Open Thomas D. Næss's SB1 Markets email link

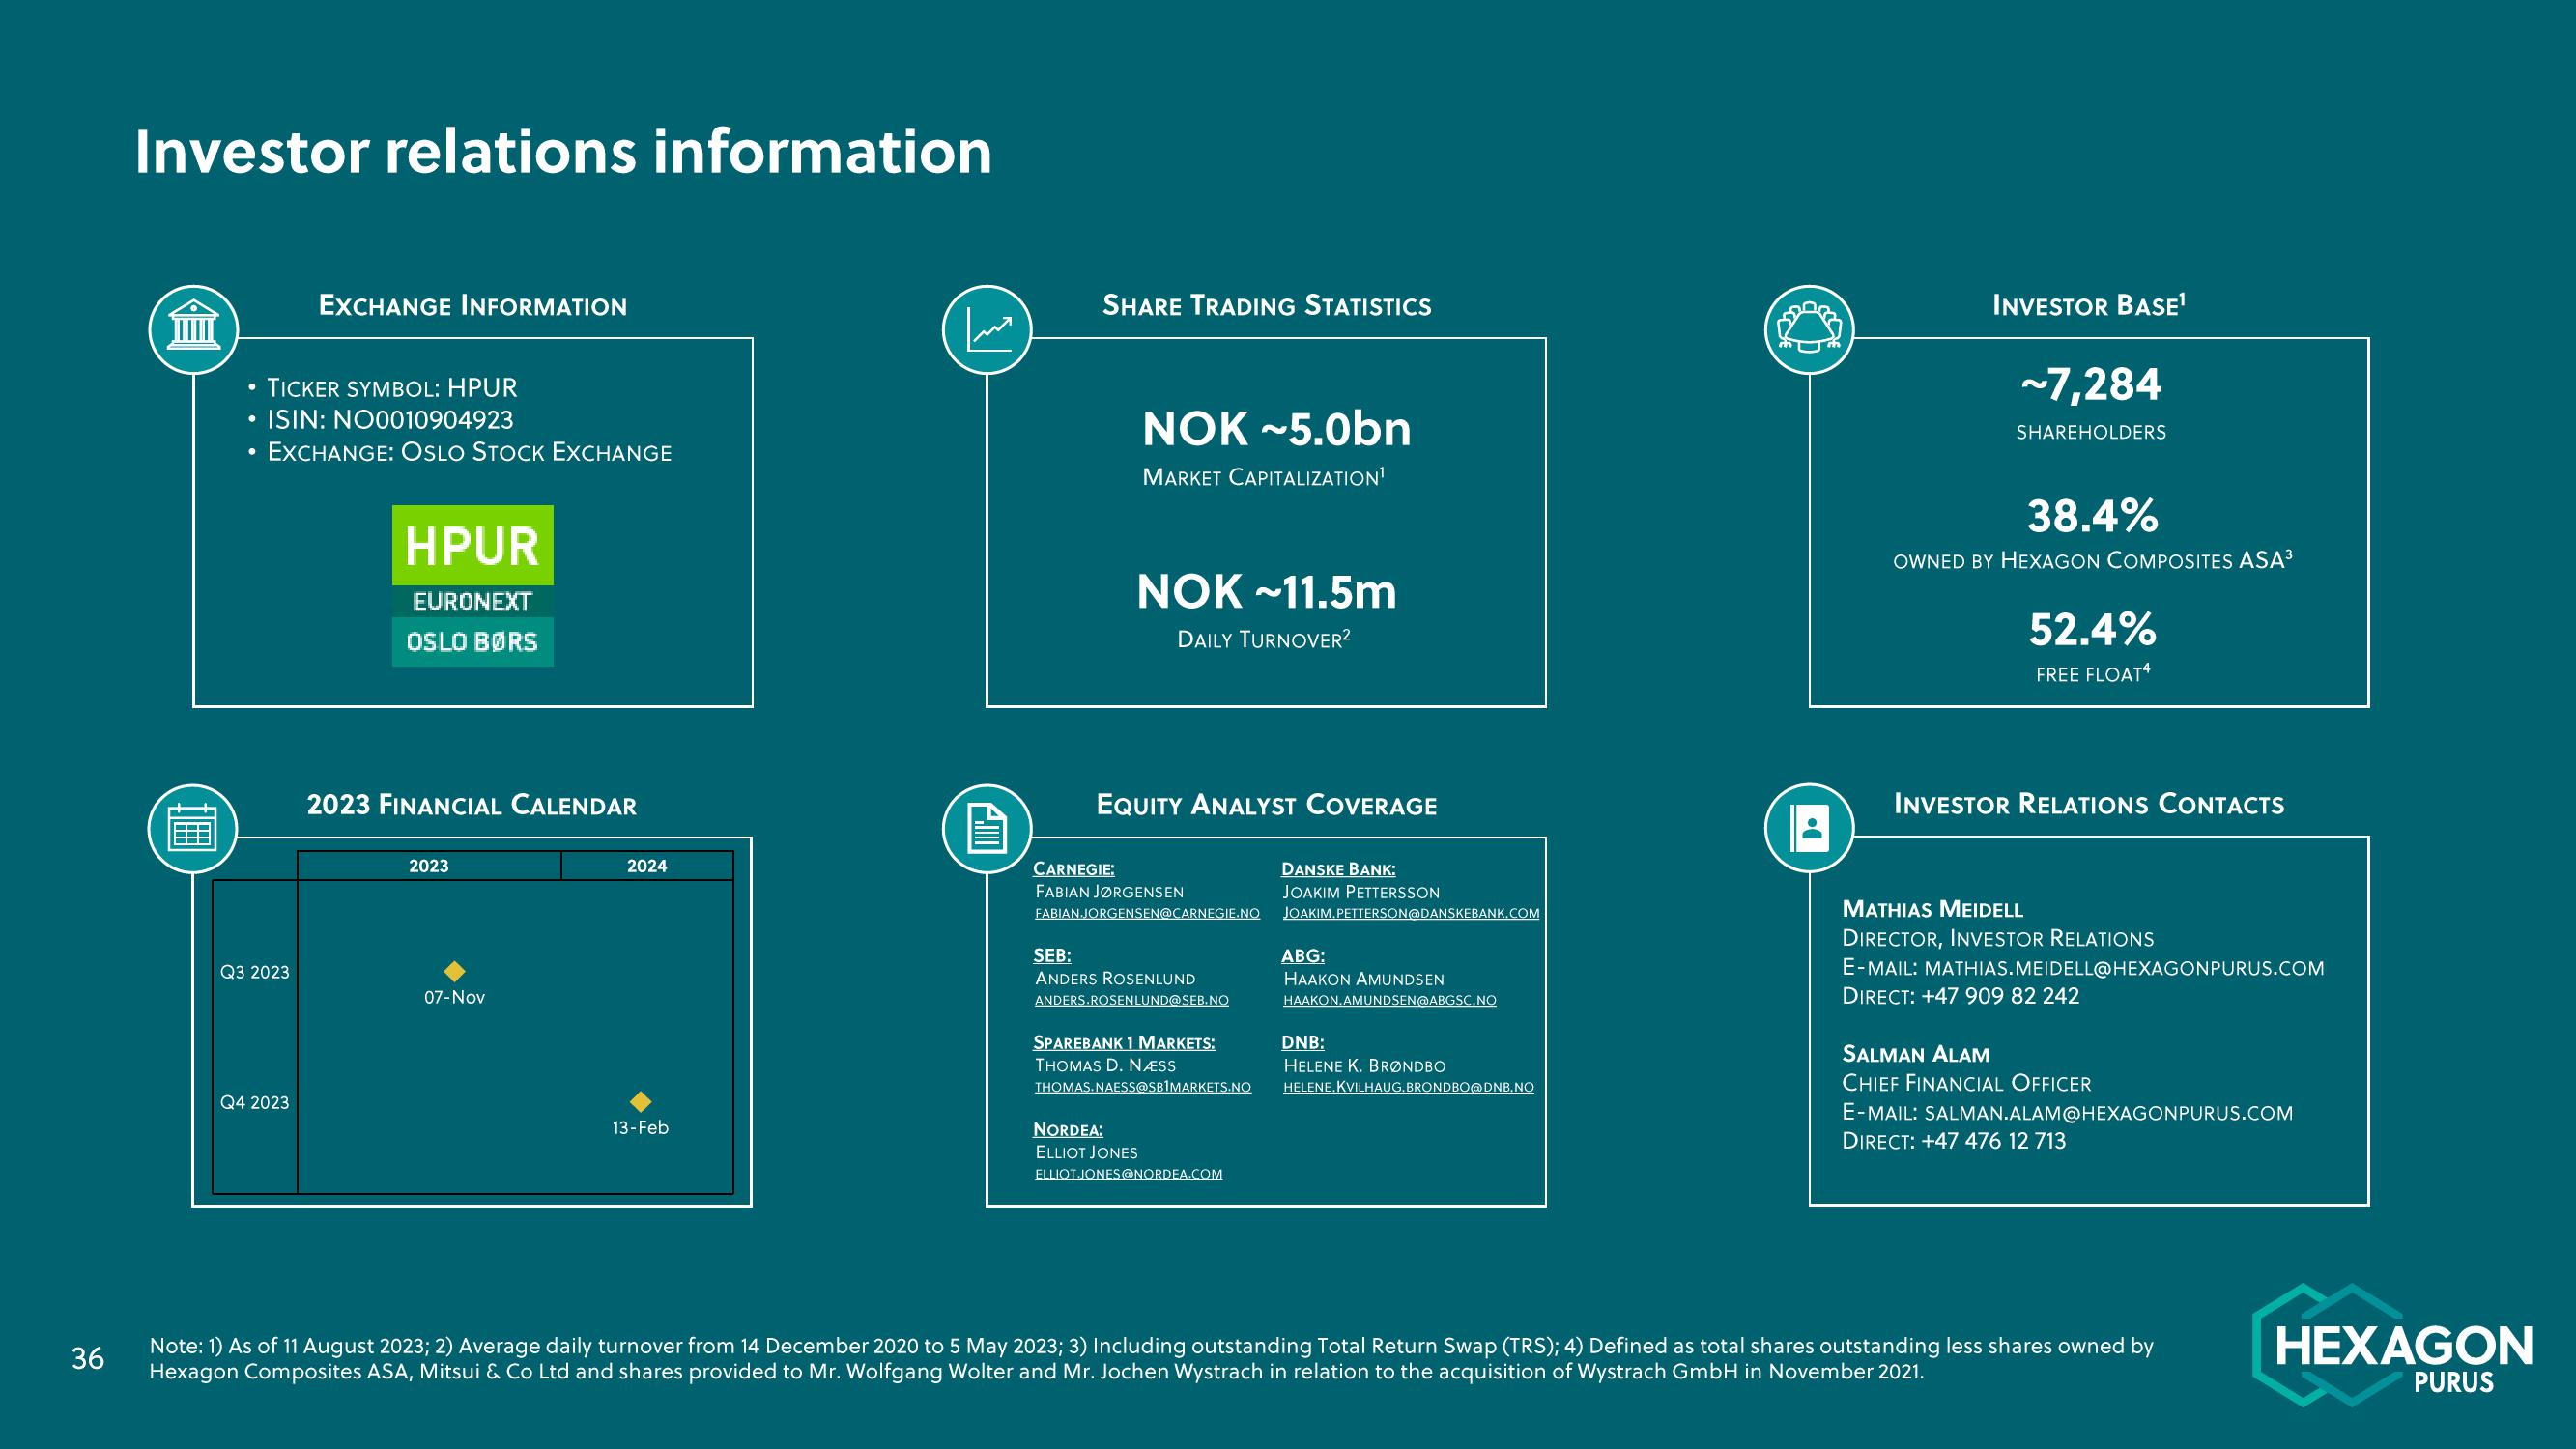click(x=1142, y=1087)
